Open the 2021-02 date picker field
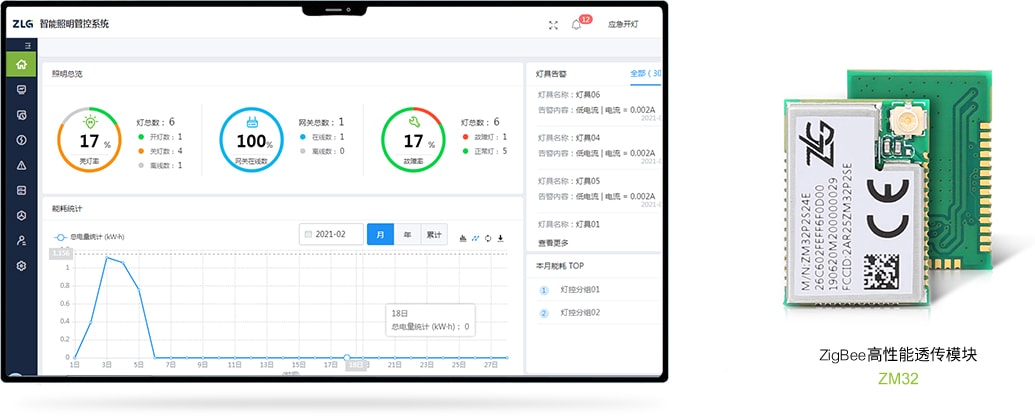The height and width of the screenshot is (418, 1035). tap(331, 234)
